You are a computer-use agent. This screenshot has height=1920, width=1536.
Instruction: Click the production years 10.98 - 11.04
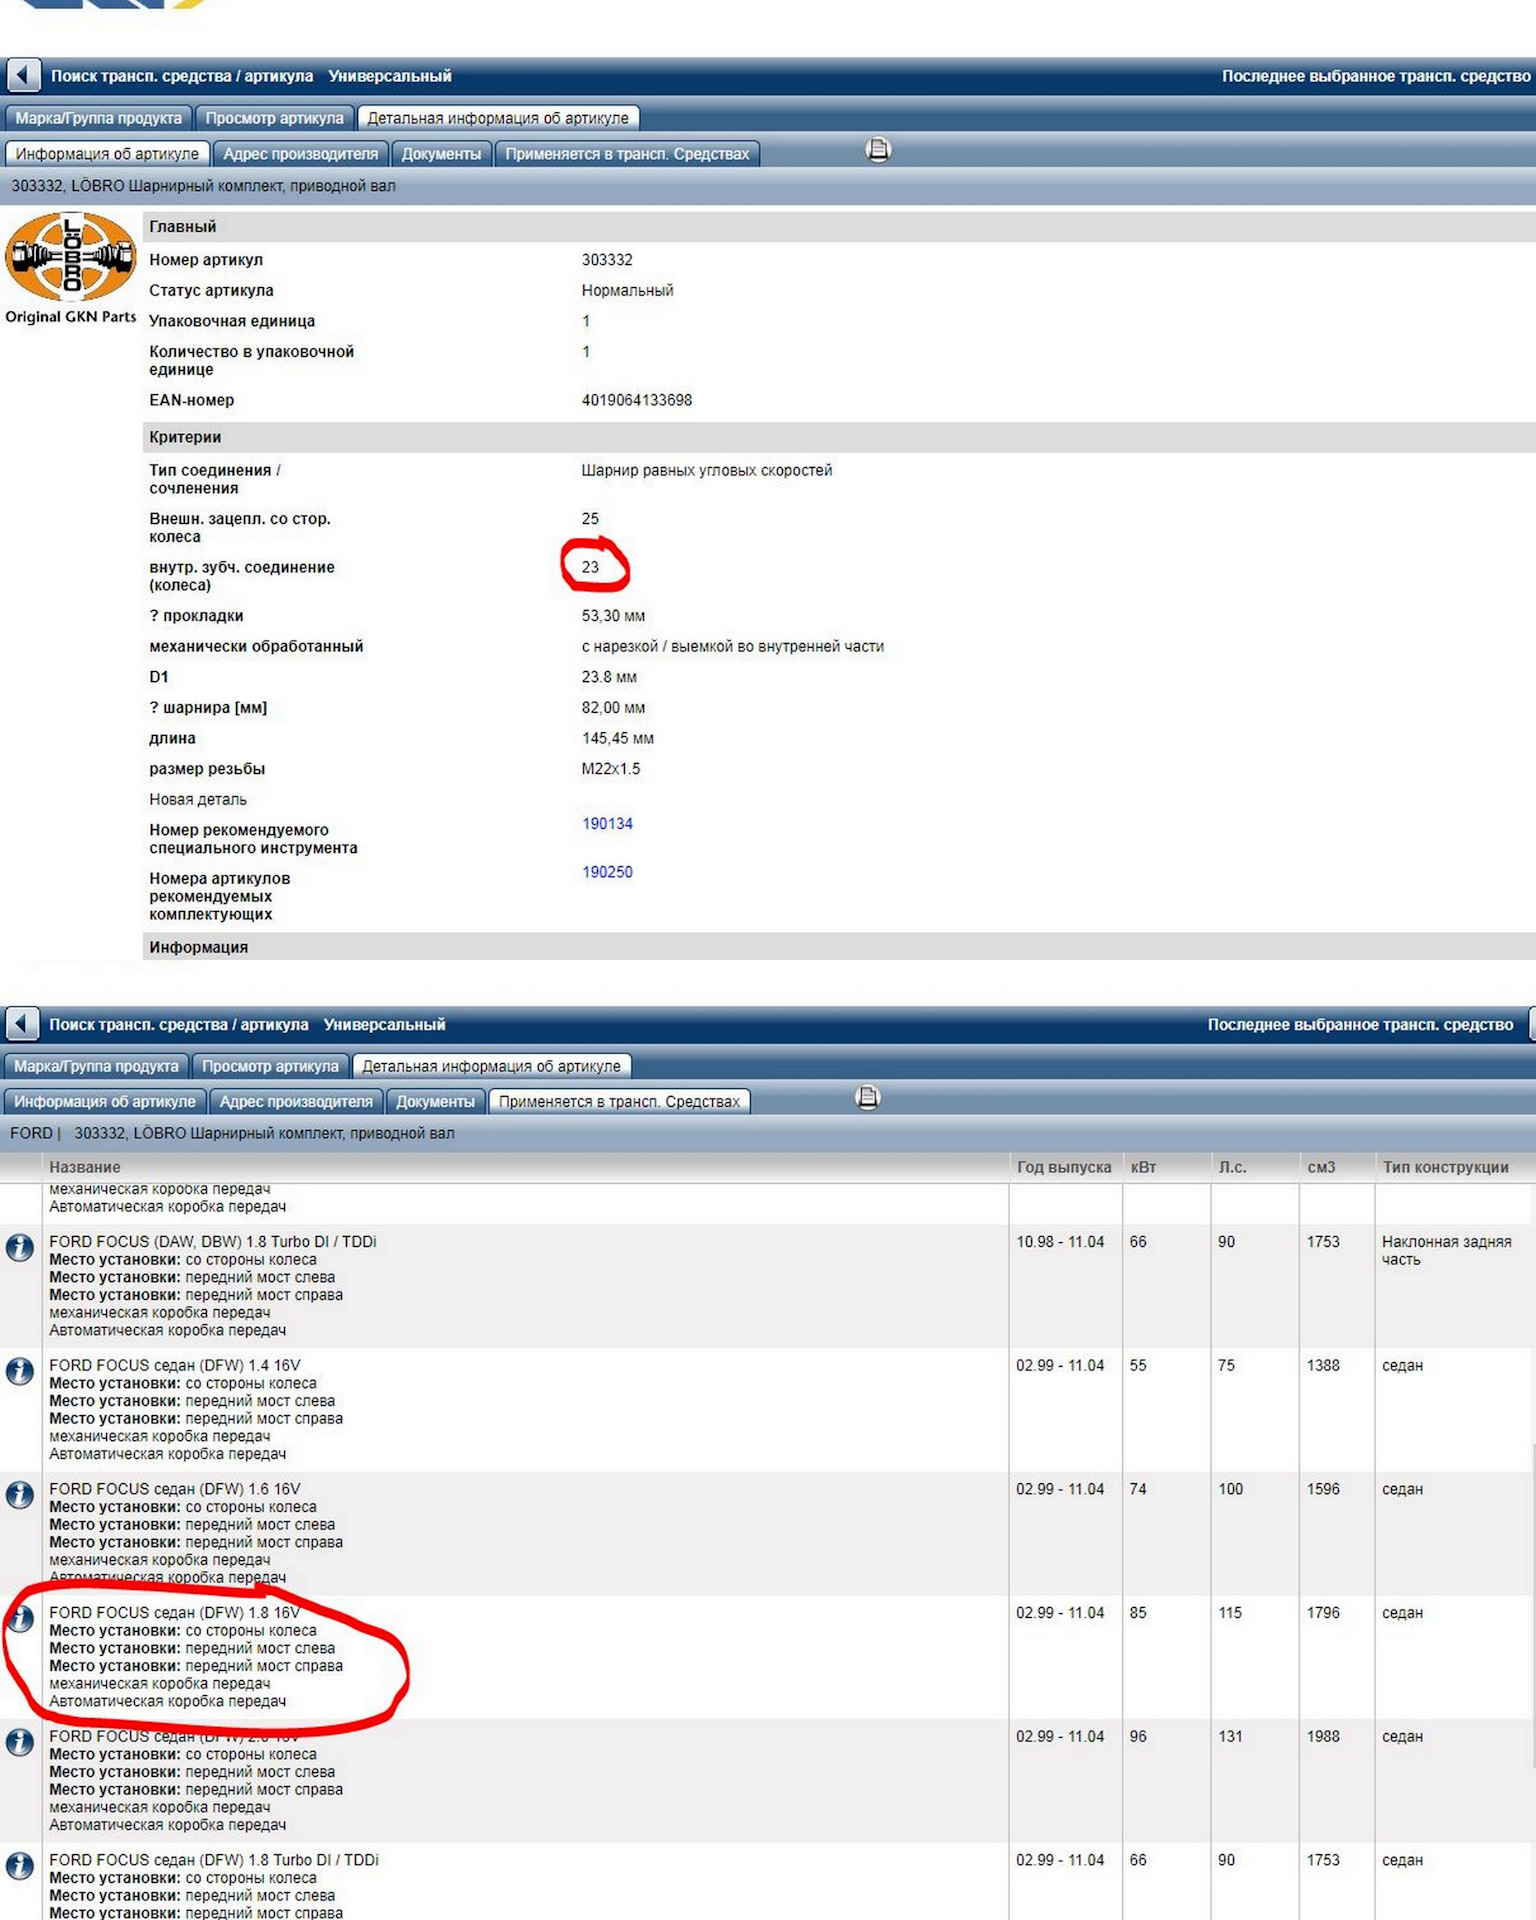pos(1060,1241)
